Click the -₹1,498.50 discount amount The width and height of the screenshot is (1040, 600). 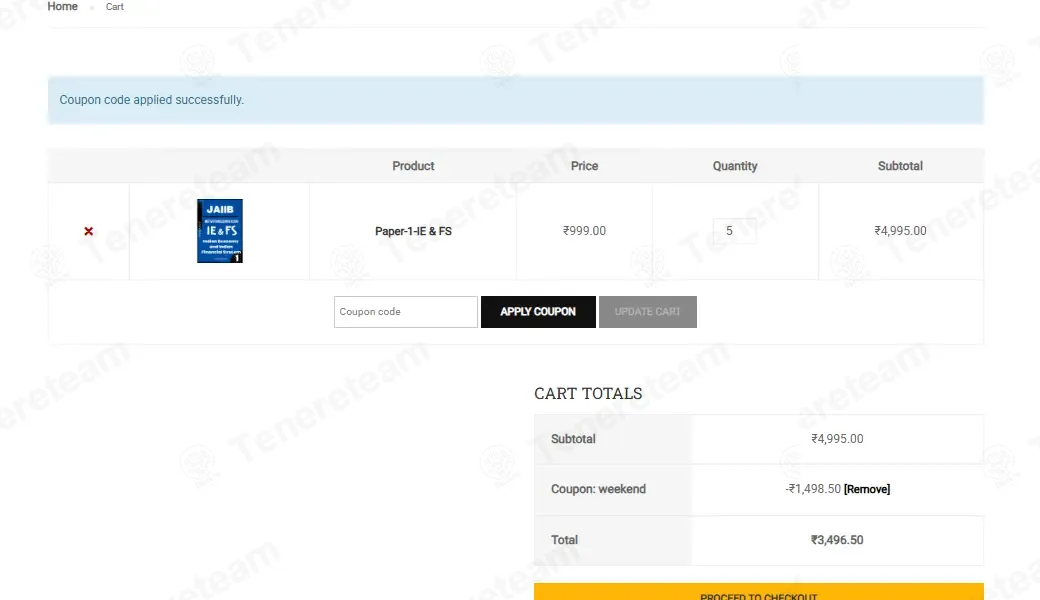pos(813,489)
